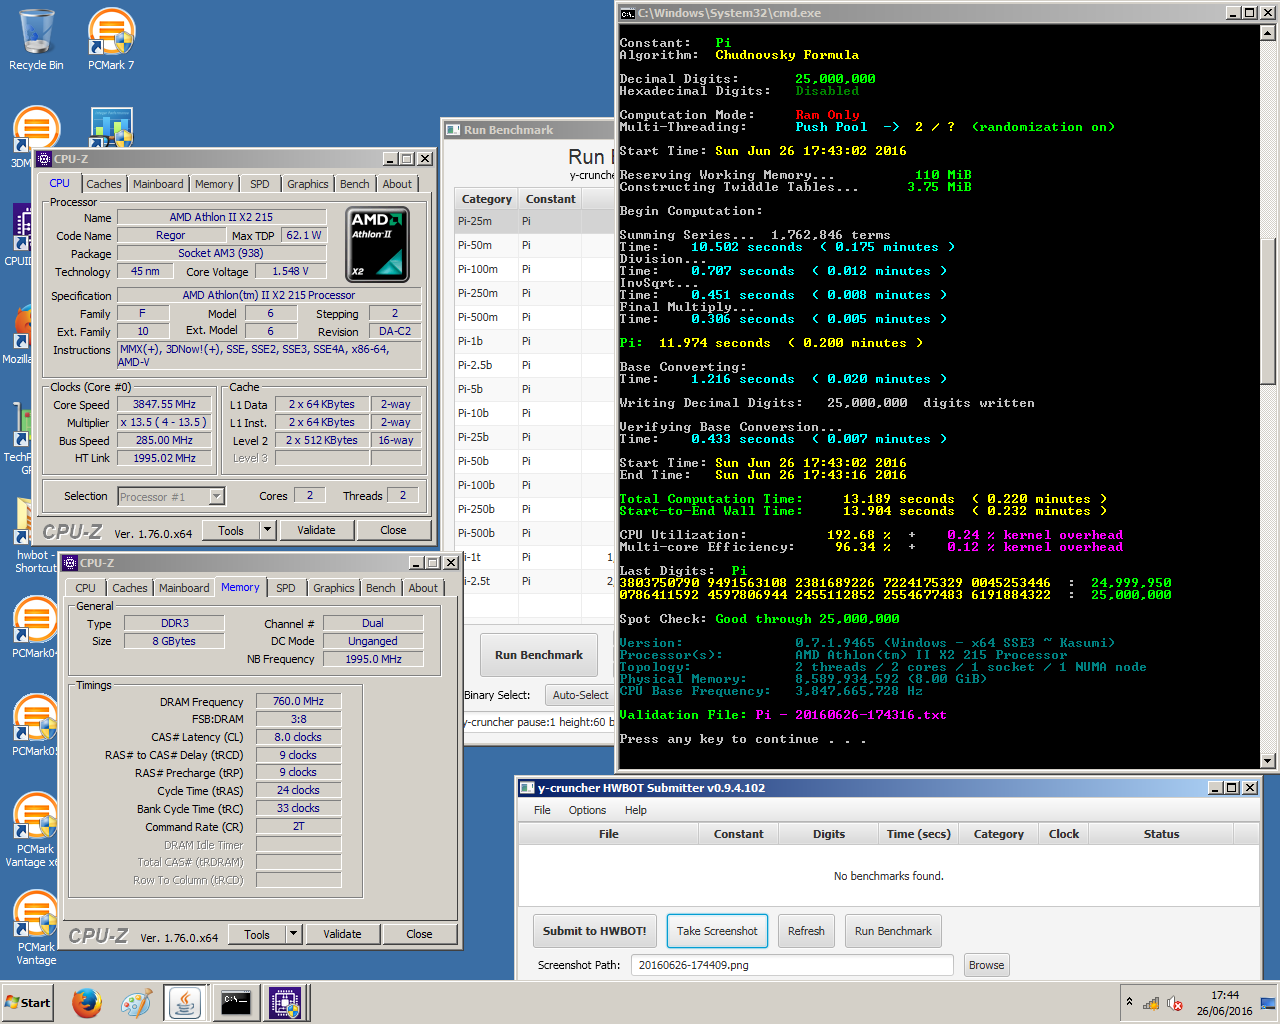Image resolution: width=1280 pixels, height=1024 pixels.
Task: Click cmd.exe scrollbar up arrow
Action: click(1267, 33)
